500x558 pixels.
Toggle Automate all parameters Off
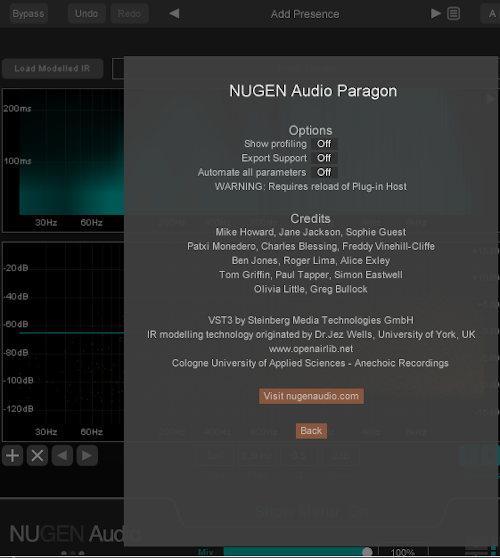324,172
